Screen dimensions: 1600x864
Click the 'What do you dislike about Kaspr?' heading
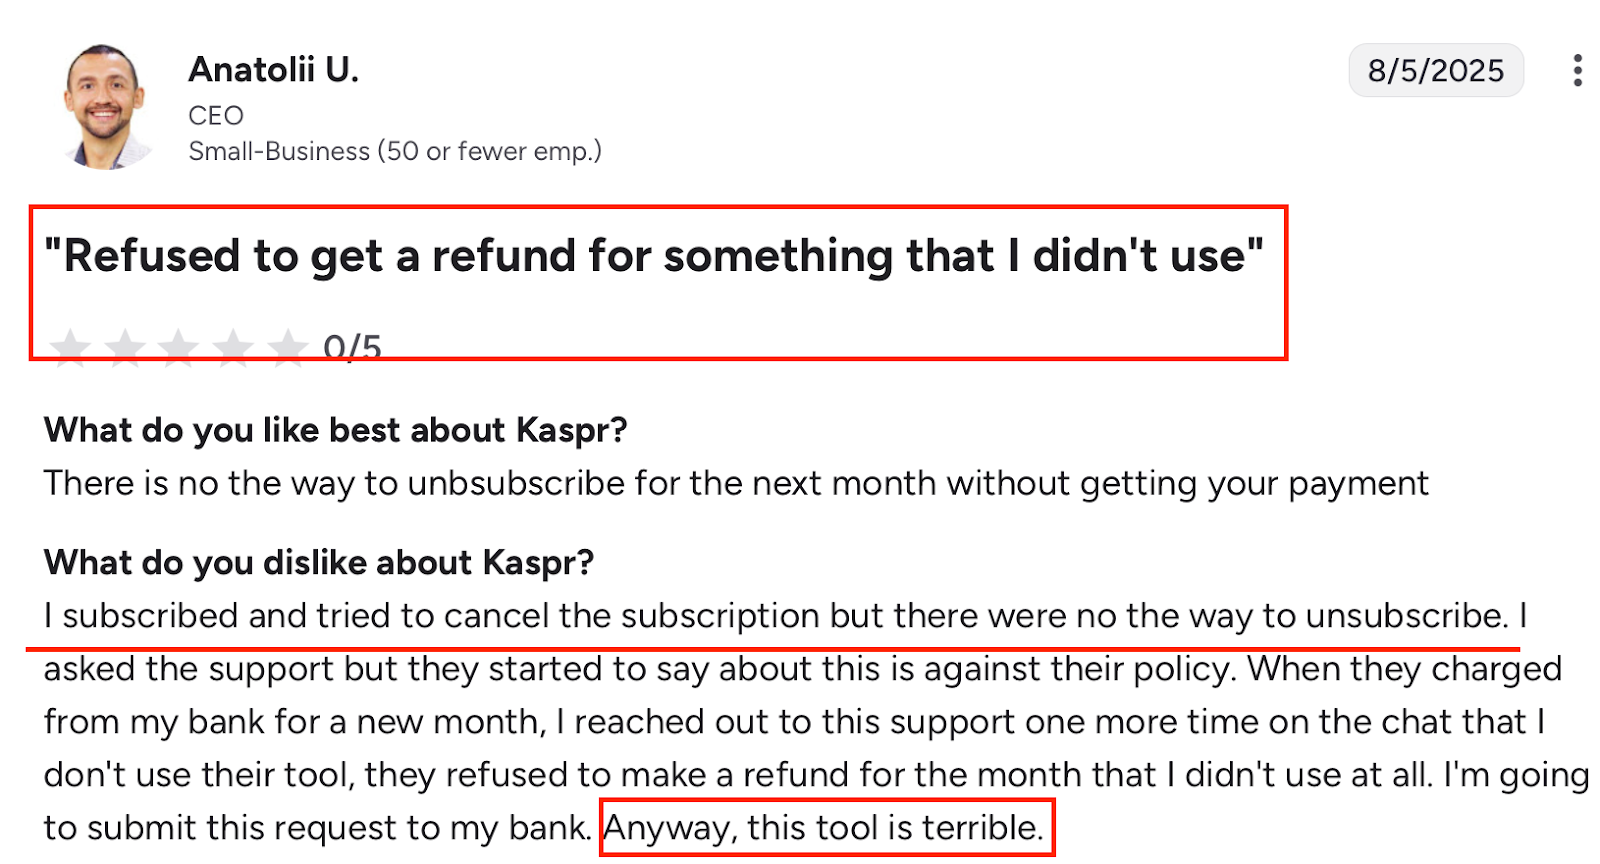point(318,562)
